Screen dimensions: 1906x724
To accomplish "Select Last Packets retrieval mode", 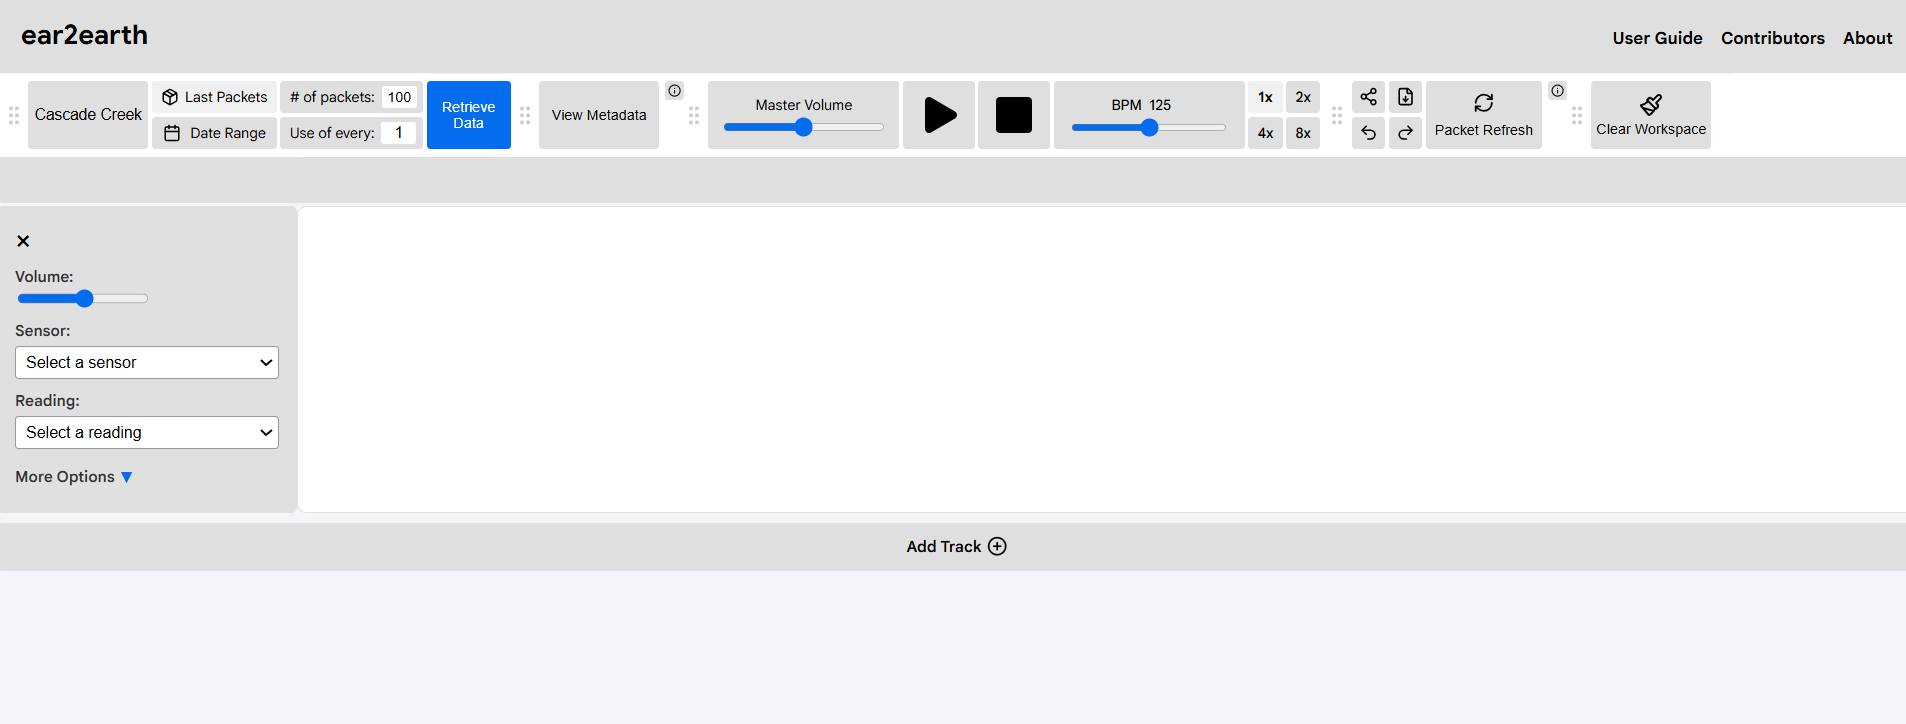I will pyautogui.click(x=215, y=97).
